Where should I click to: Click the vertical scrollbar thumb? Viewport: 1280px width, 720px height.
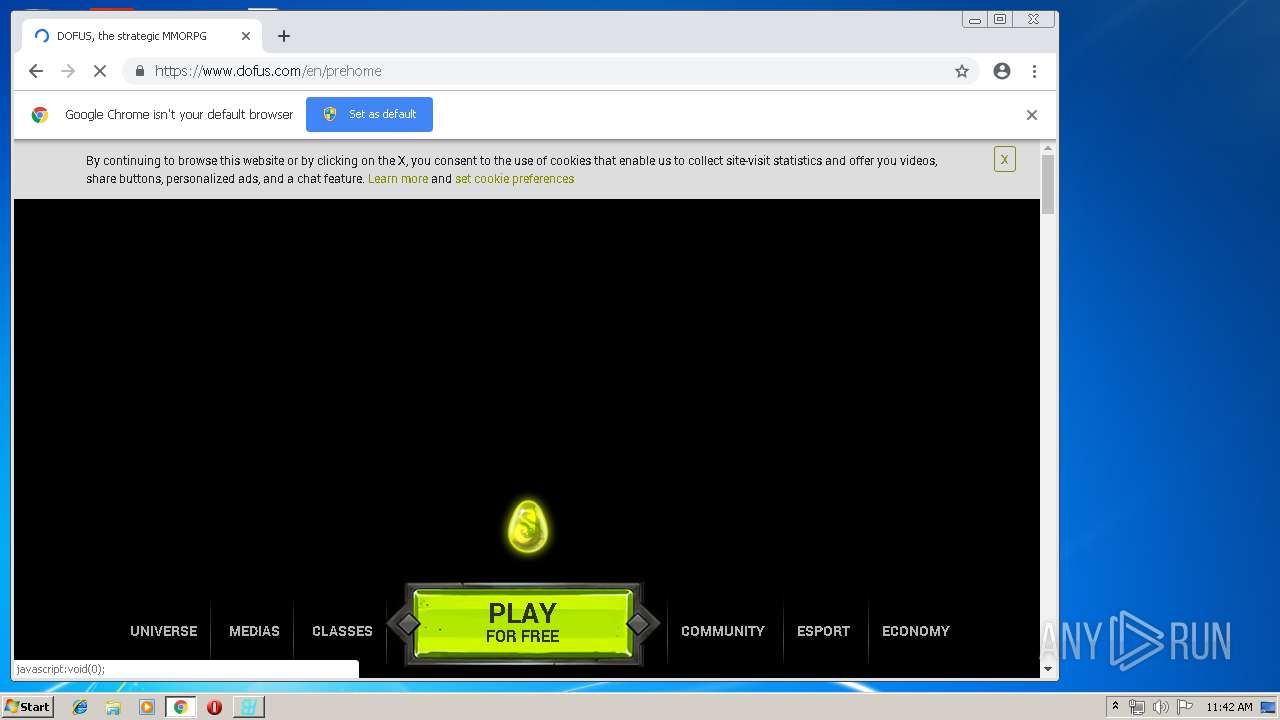tap(1048, 184)
